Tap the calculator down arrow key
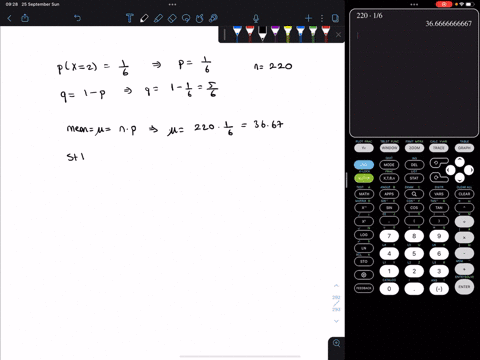 pos(460,179)
